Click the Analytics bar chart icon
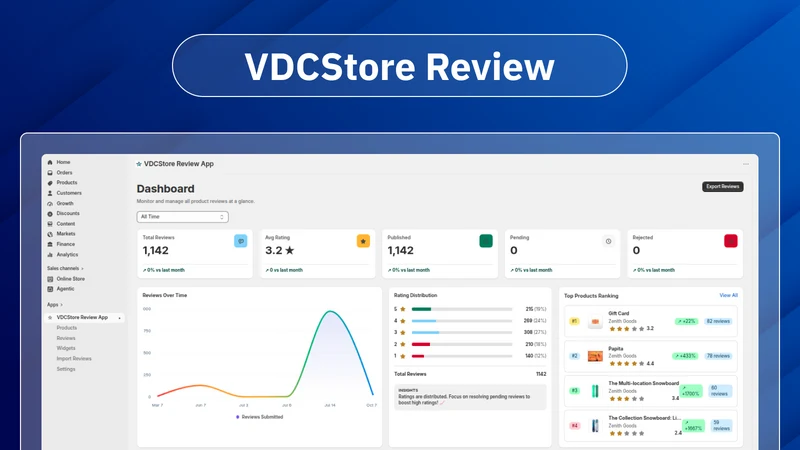The width and height of the screenshot is (800, 450). pyautogui.click(x=50, y=255)
